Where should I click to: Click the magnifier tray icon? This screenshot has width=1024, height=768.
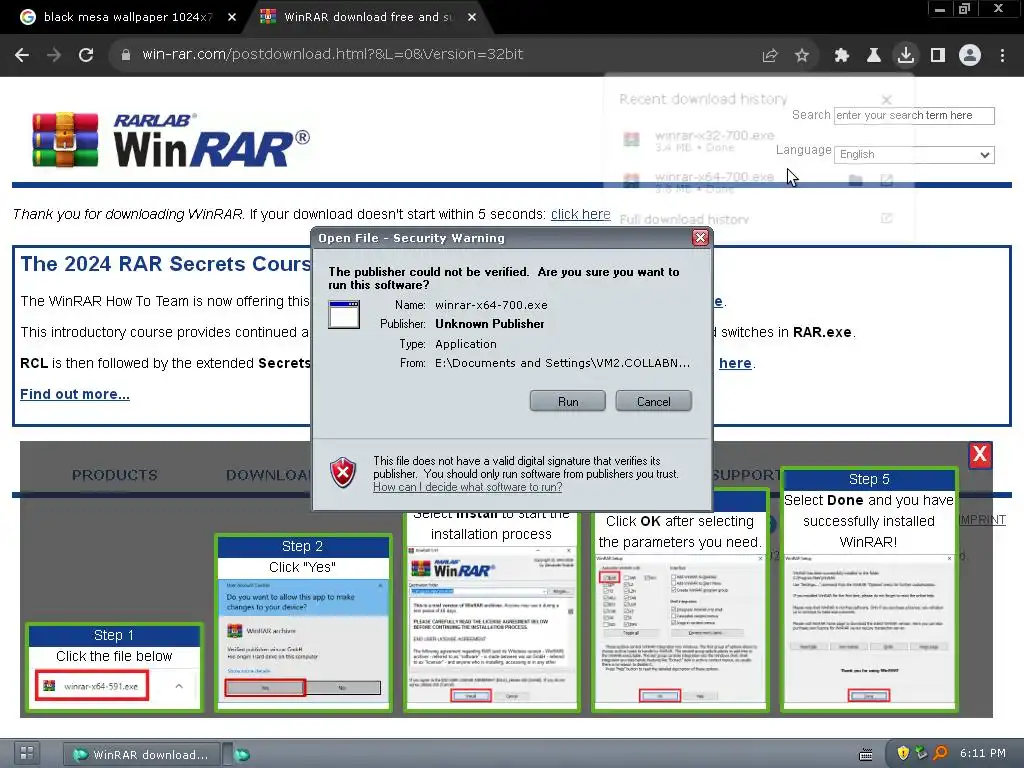pos(940,753)
